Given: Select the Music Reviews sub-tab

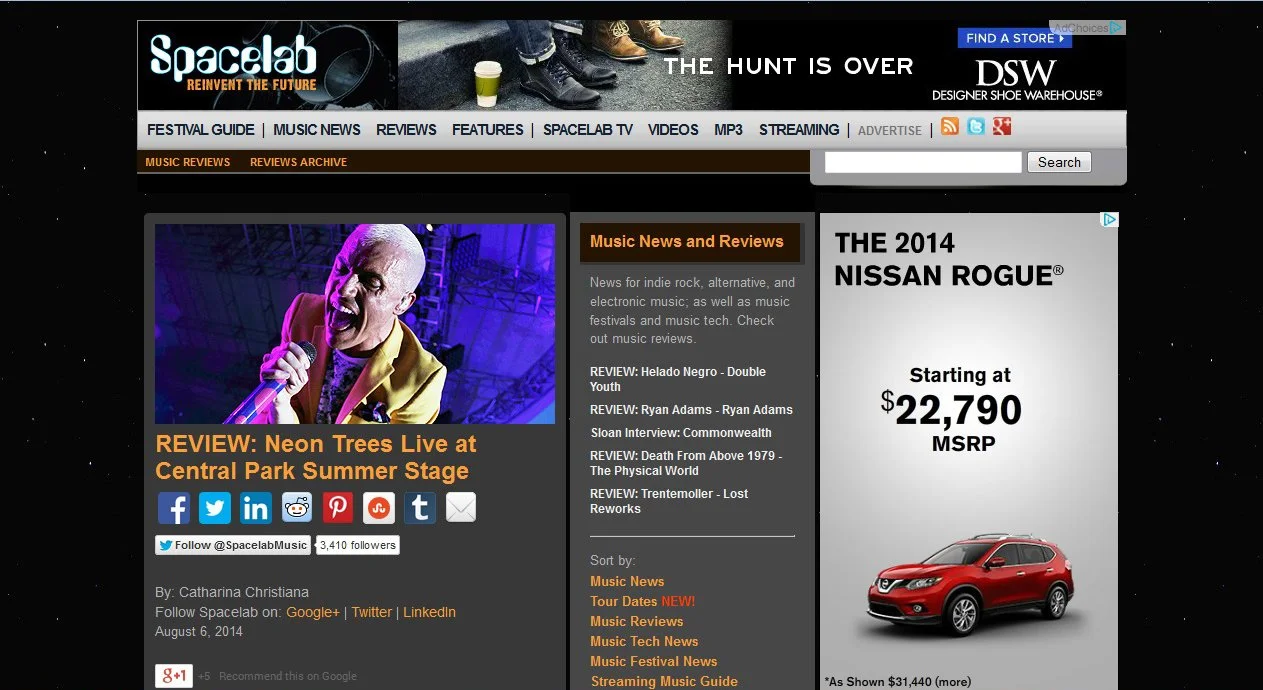Looking at the screenshot, I should point(188,162).
